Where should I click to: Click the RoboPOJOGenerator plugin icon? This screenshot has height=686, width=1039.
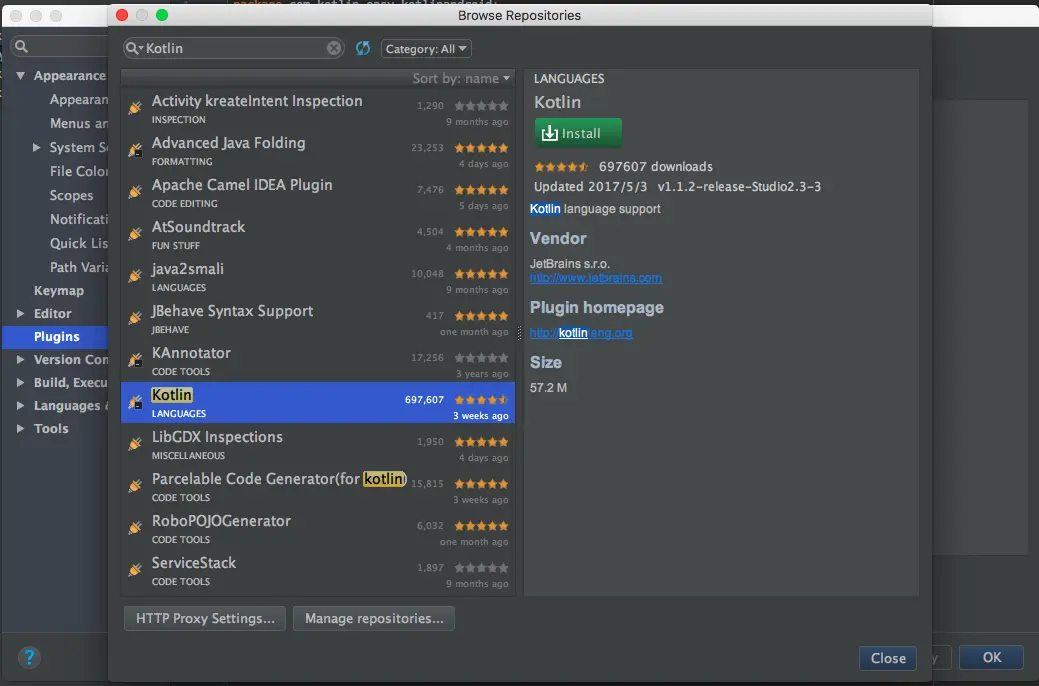point(135,528)
